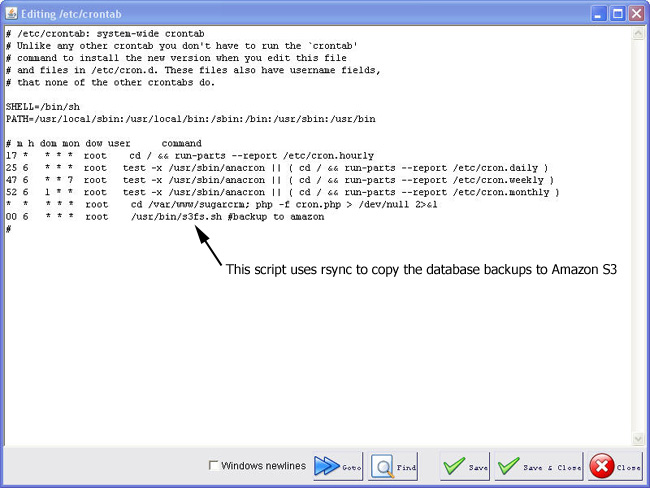This screenshot has width=650, height=488.
Task: Click the line ending in /etc/cron.daily
Action: [x=277, y=168]
